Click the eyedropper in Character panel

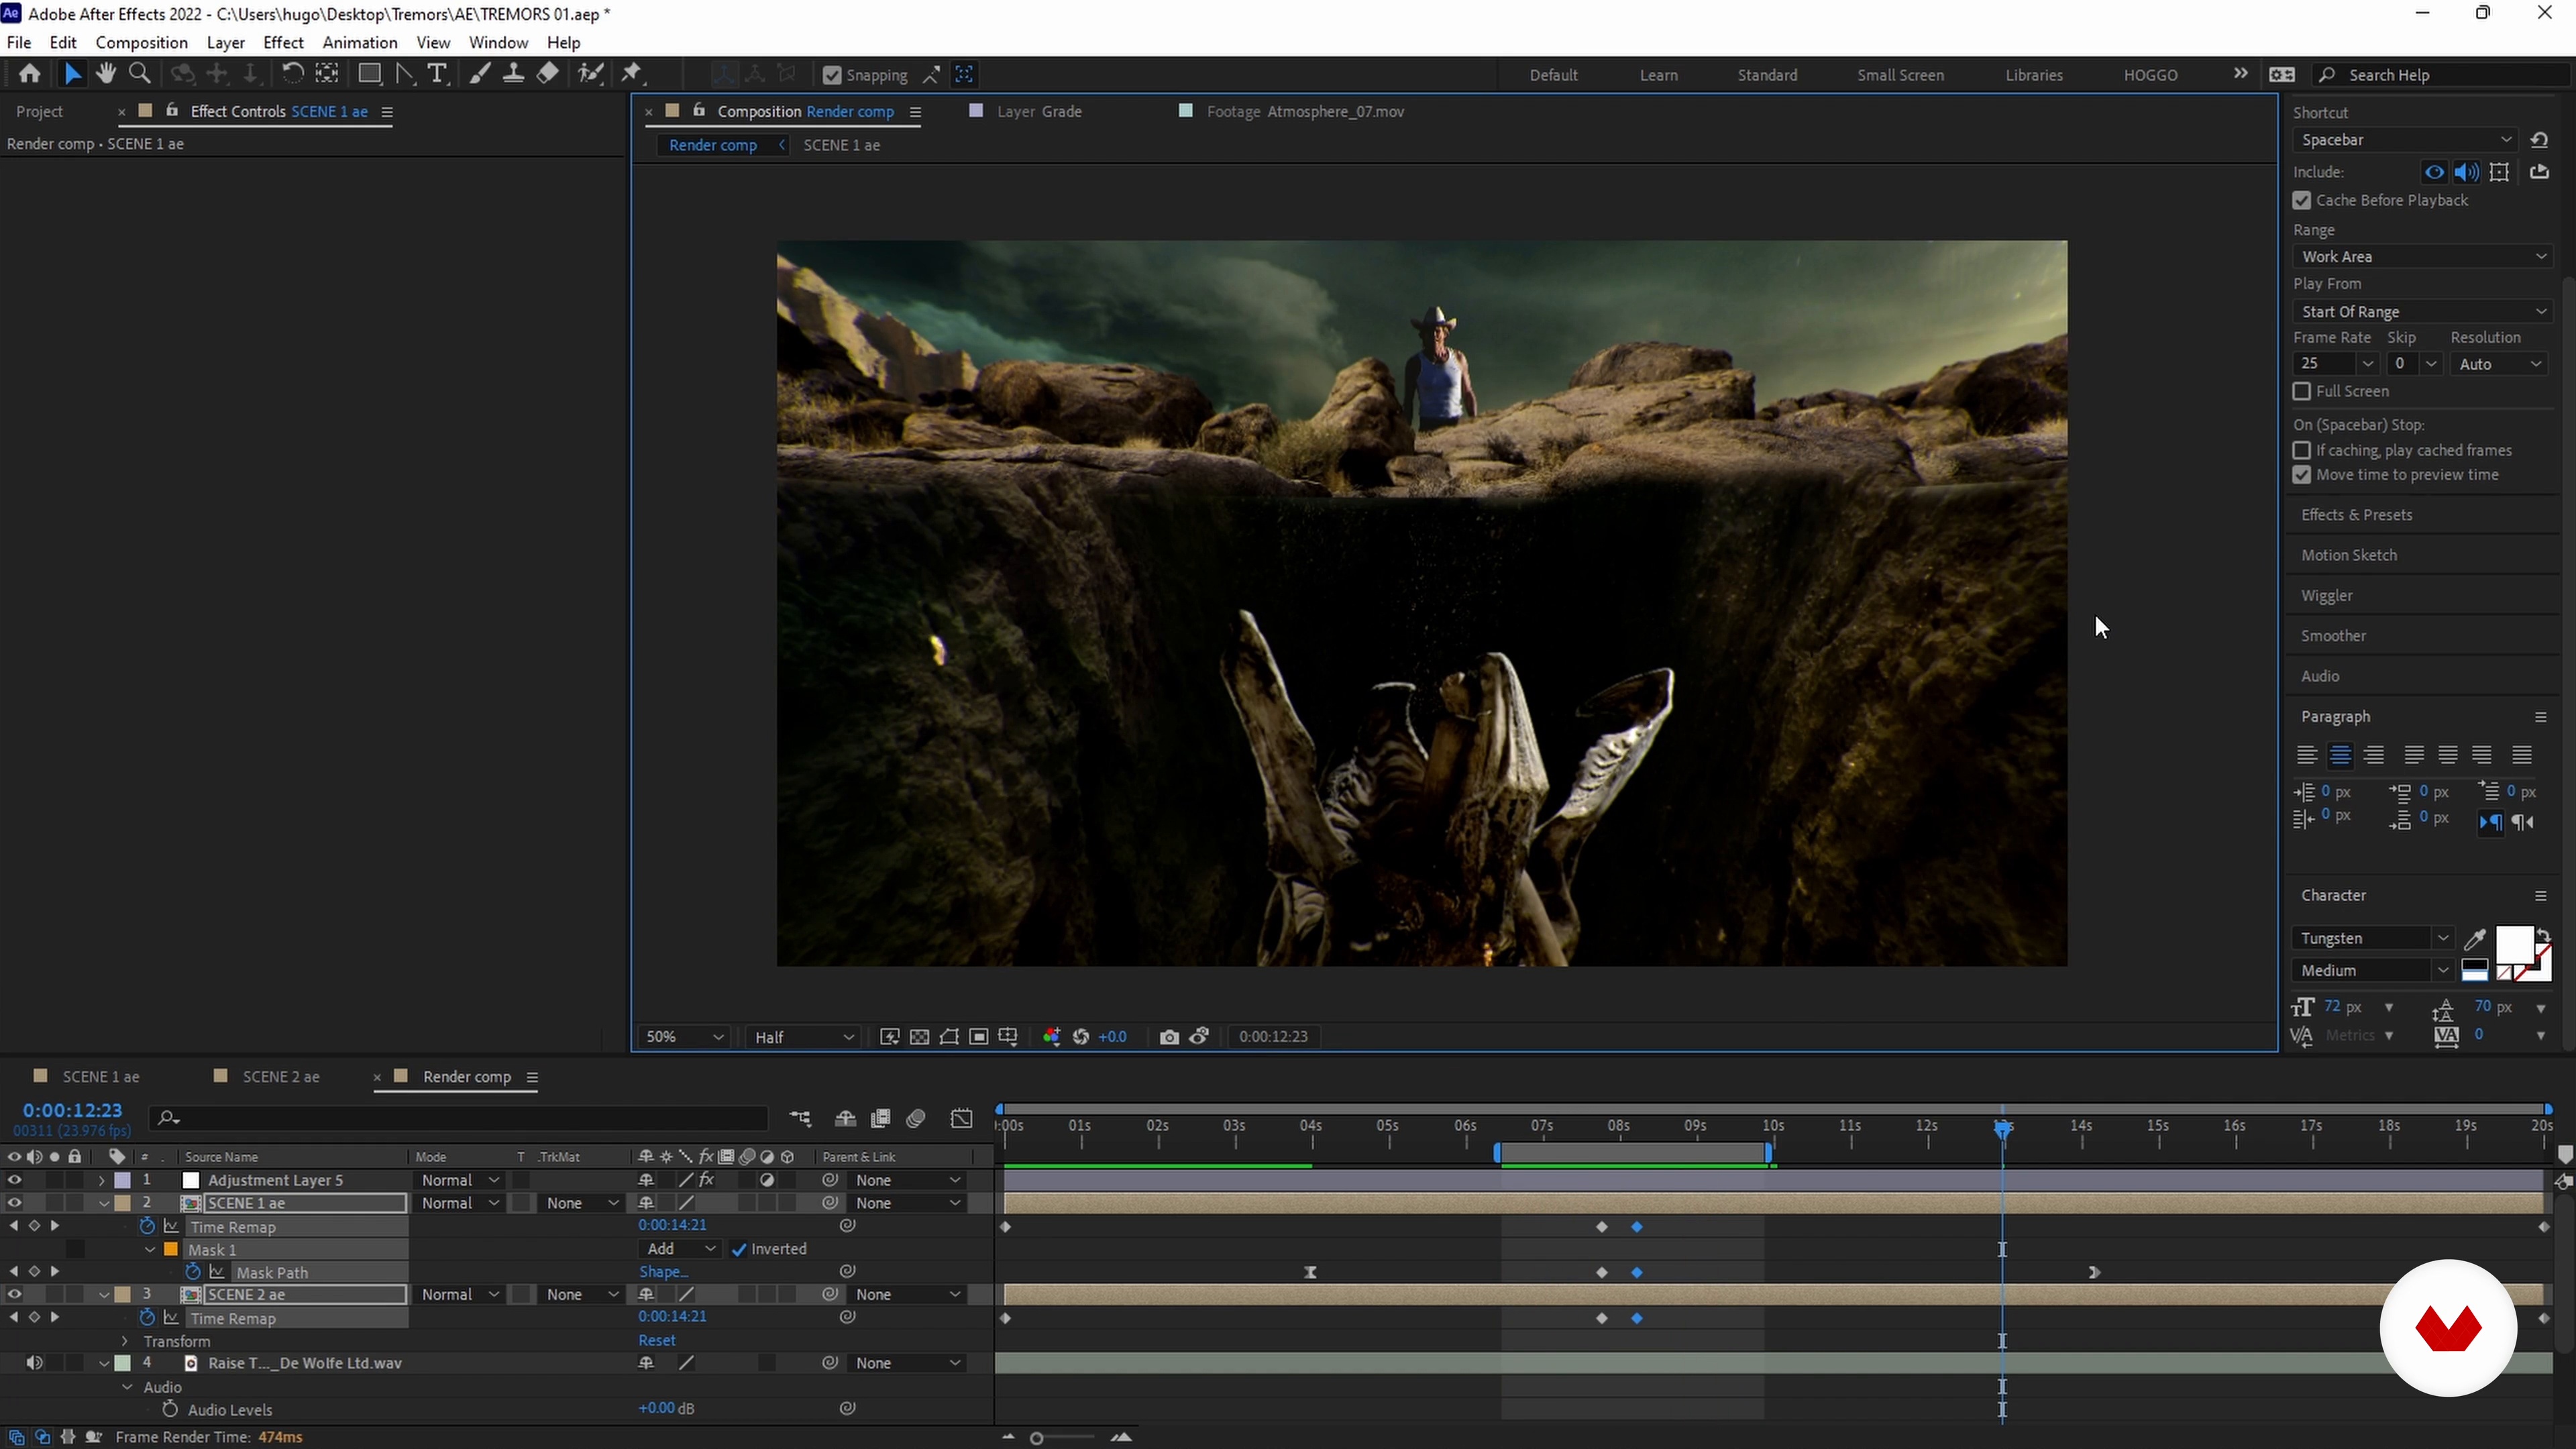[x=2475, y=939]
